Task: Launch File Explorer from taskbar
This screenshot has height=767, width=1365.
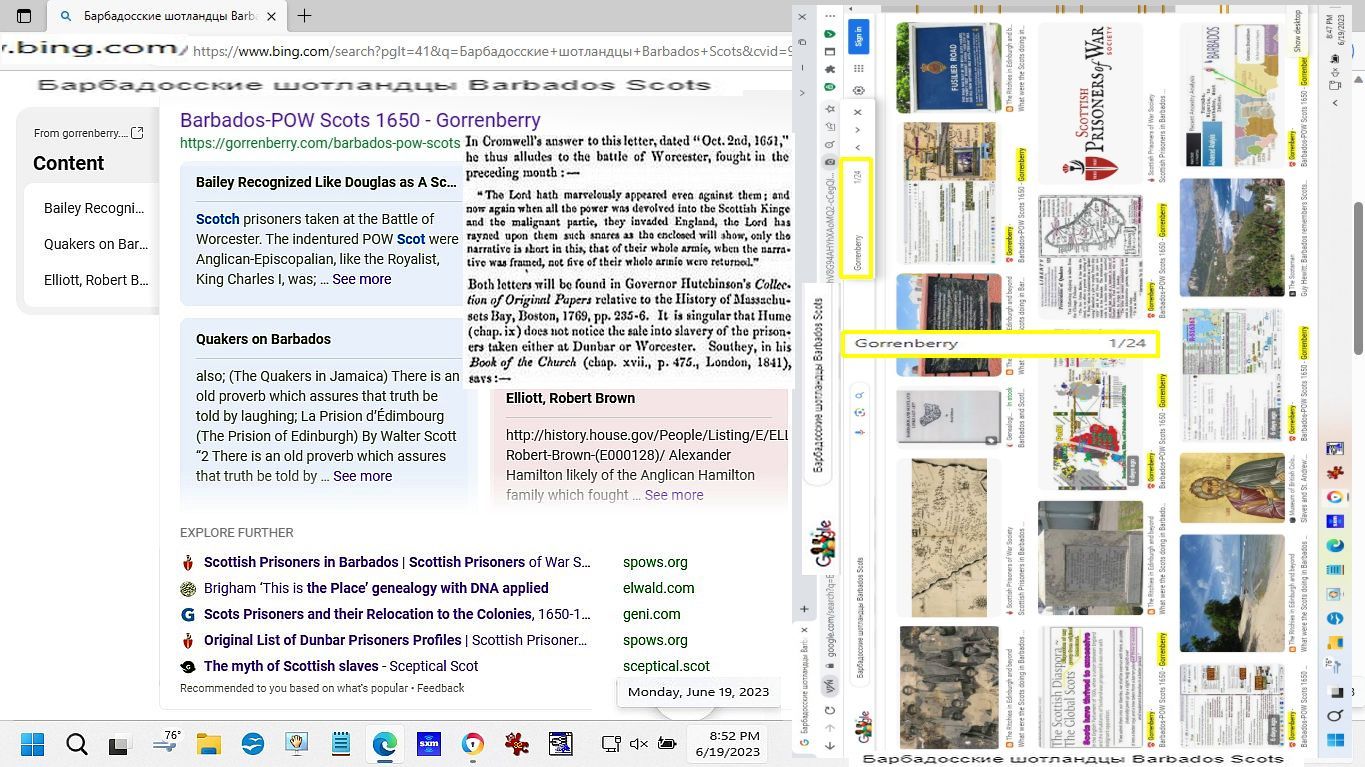Action: tap(208, 744)
